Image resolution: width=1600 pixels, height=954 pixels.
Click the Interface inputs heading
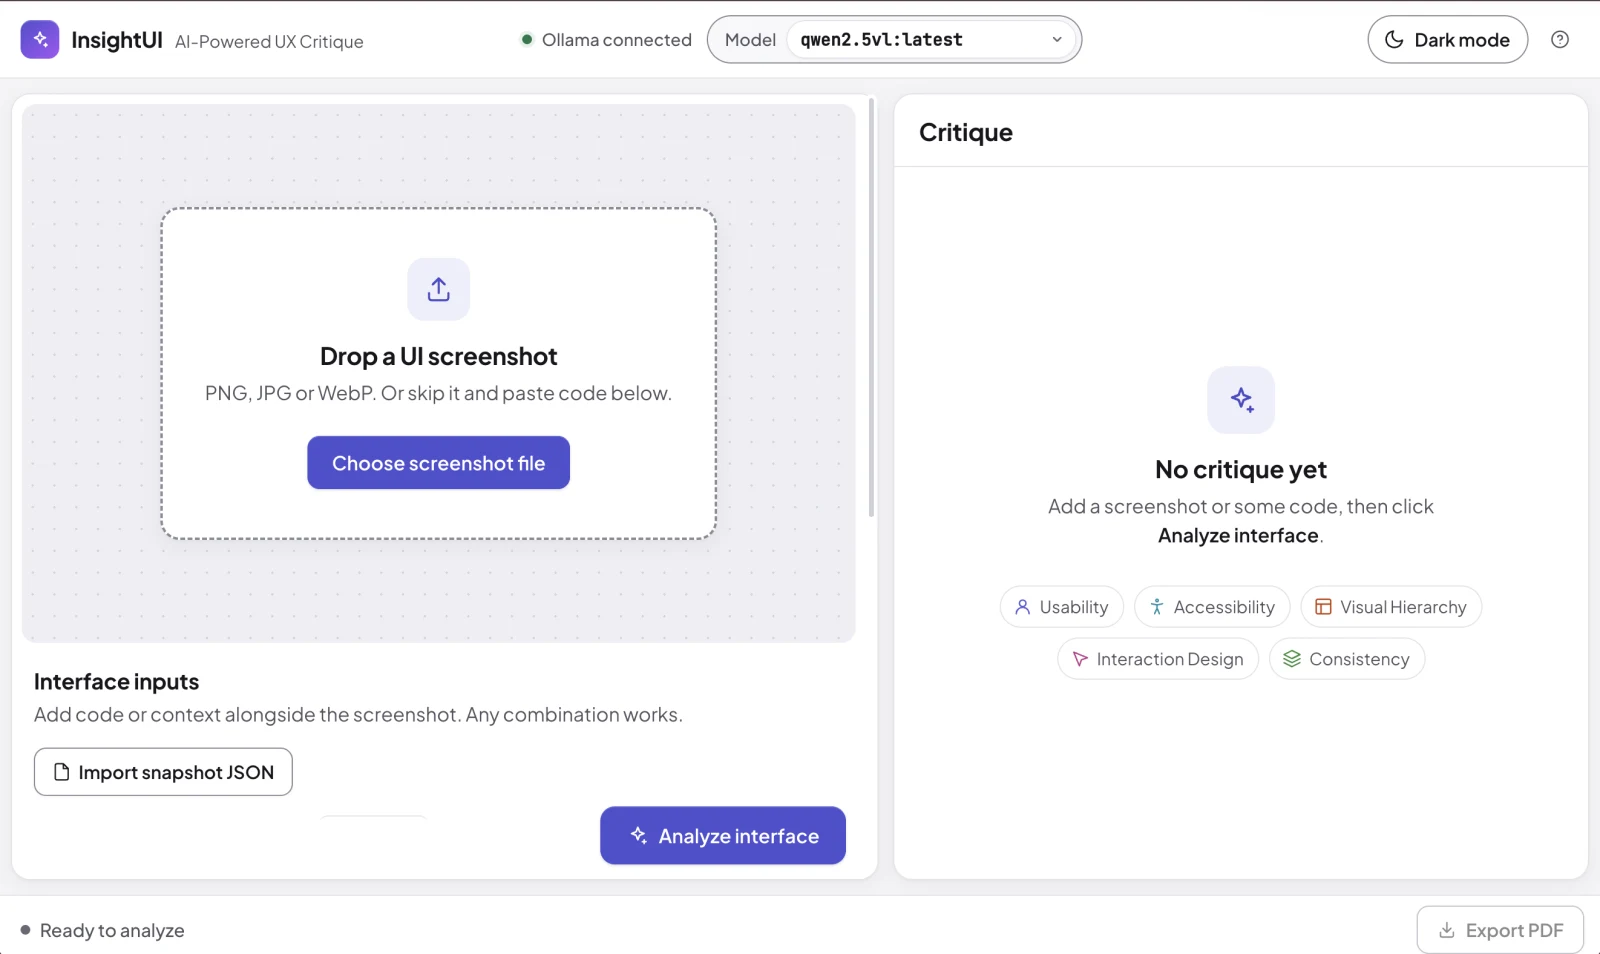pos(116,682)
